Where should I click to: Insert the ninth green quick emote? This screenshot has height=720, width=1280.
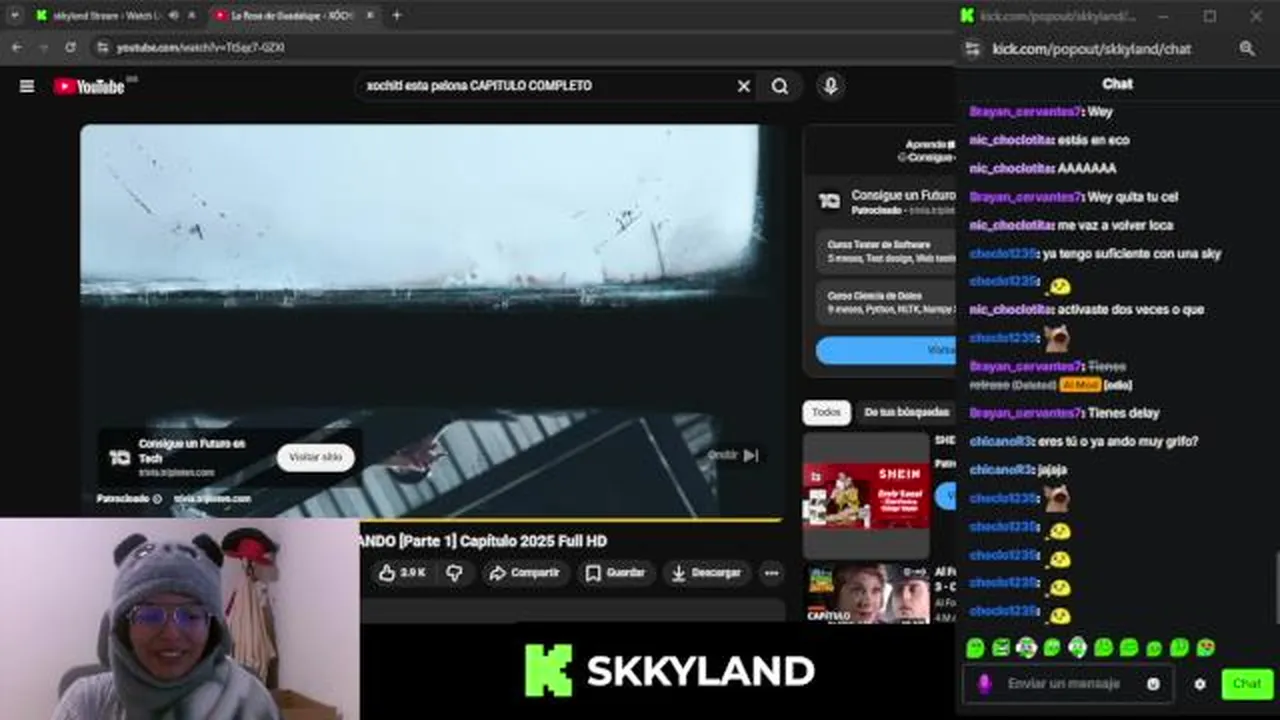coord(1180,648)
